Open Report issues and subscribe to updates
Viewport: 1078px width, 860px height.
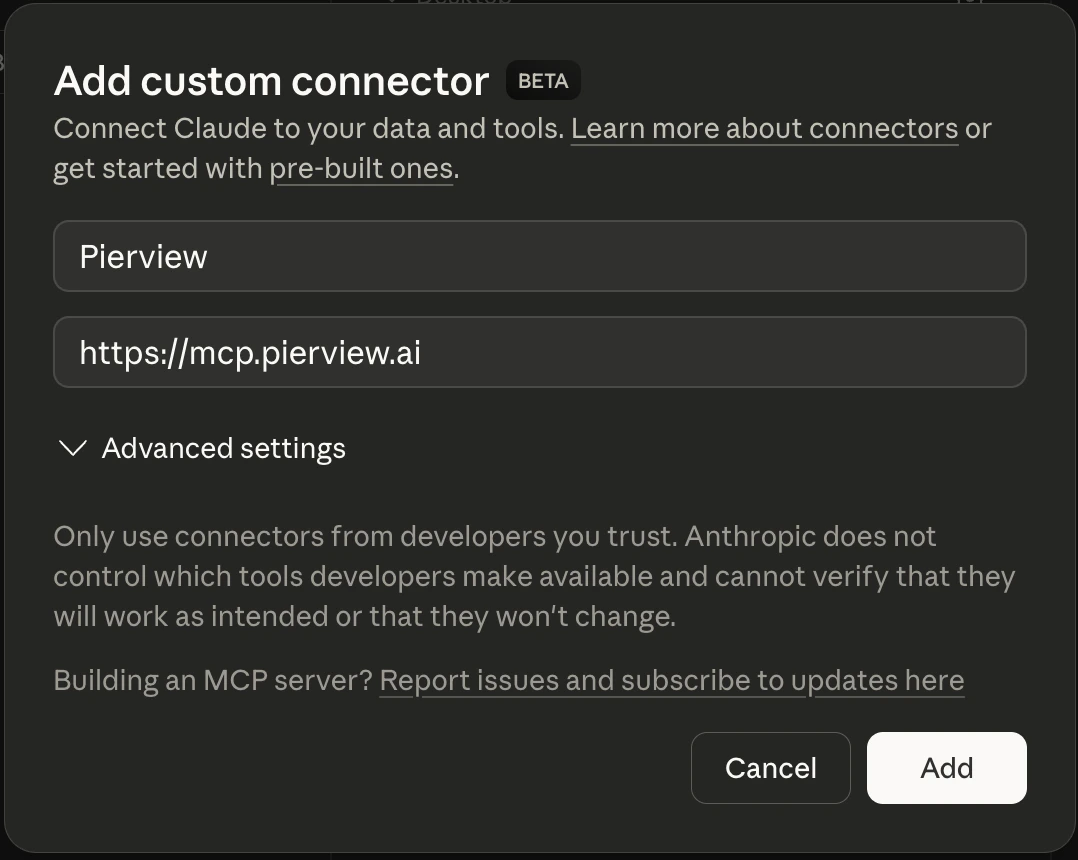[x=671, y=680]
